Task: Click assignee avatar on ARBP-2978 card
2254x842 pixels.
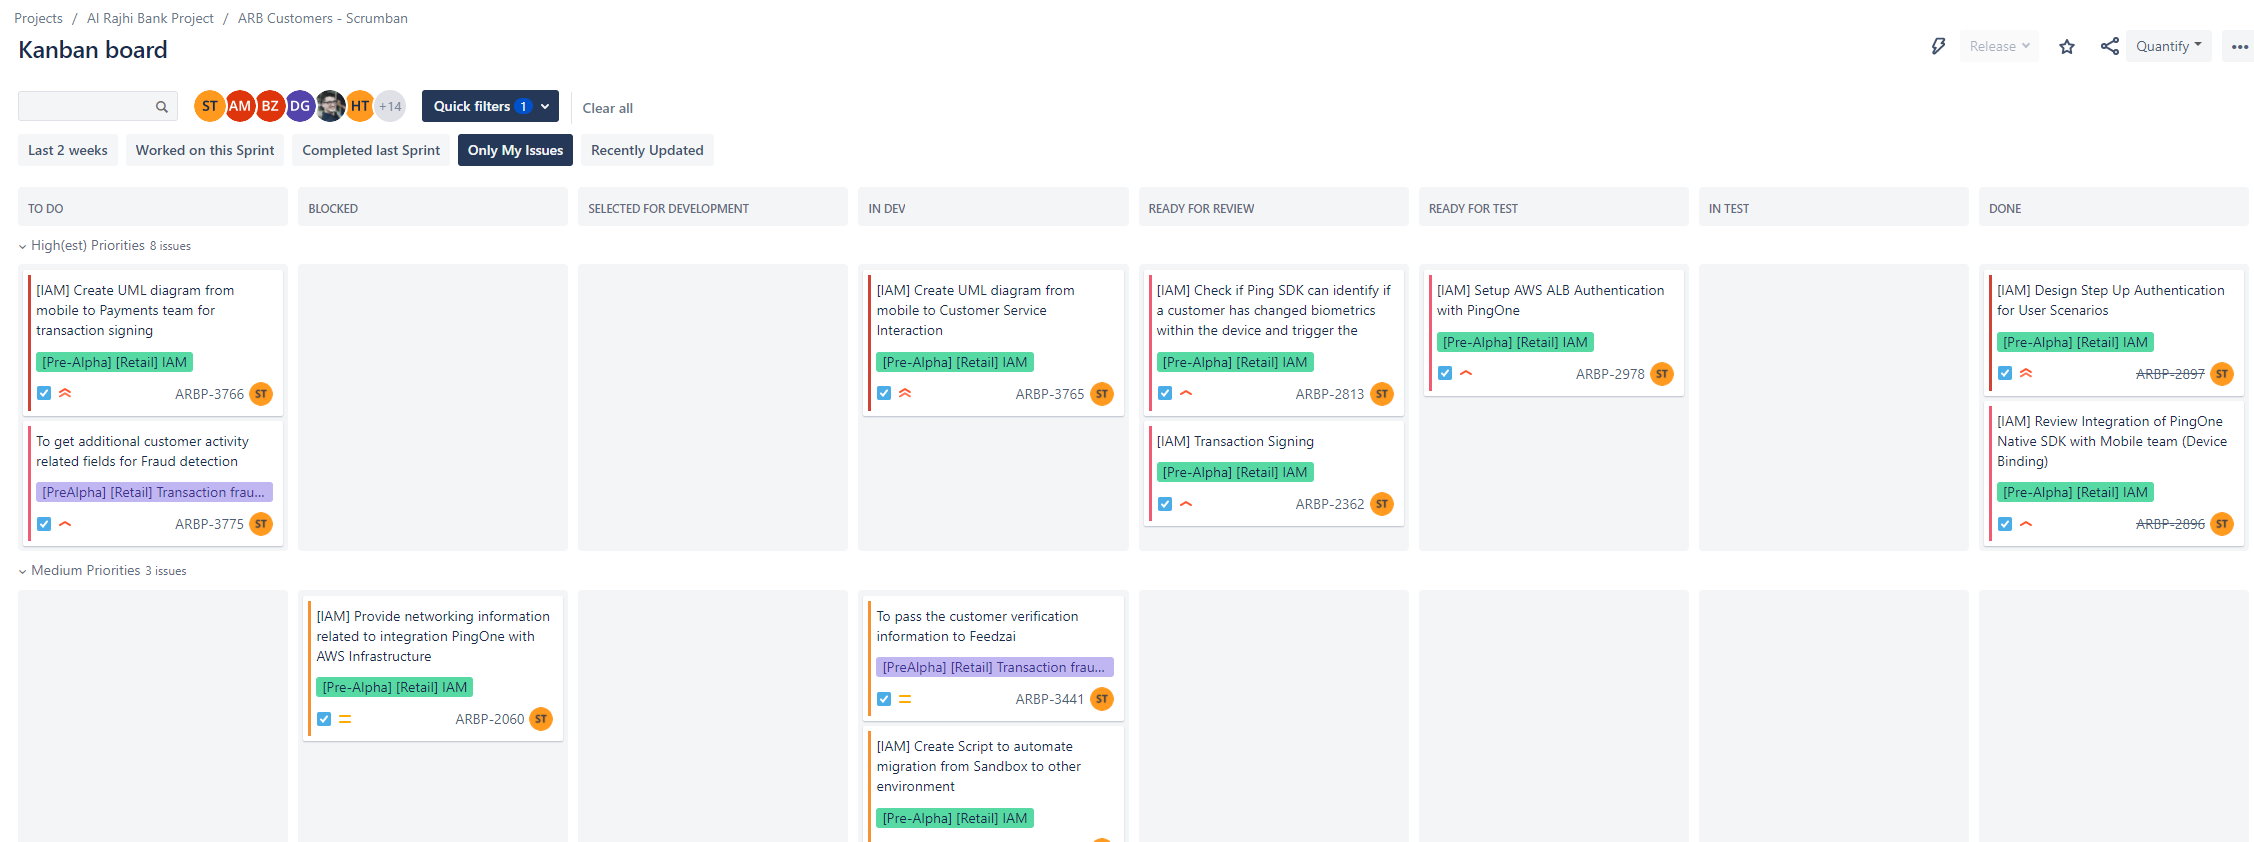Action: click(x=1662, y=374)
